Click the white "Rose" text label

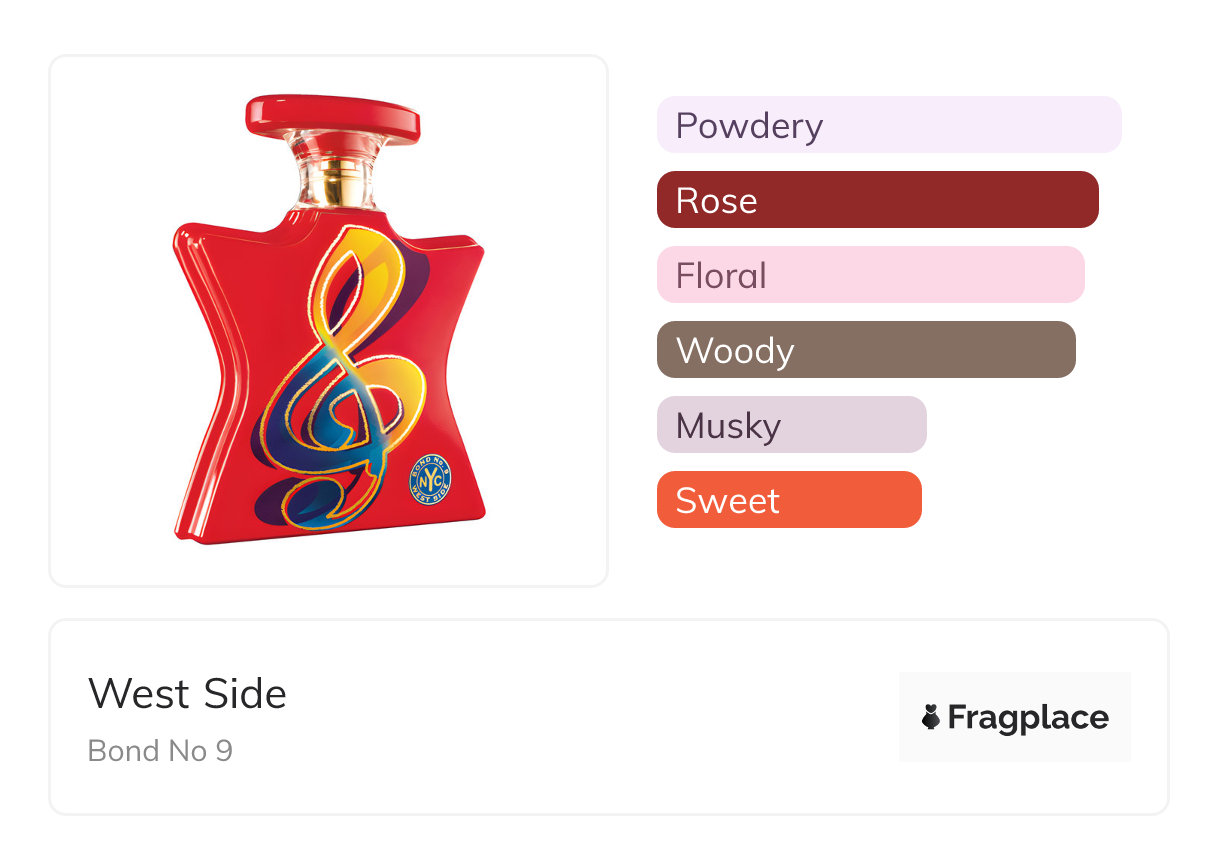pyautogui.click(x=716, y=201)
